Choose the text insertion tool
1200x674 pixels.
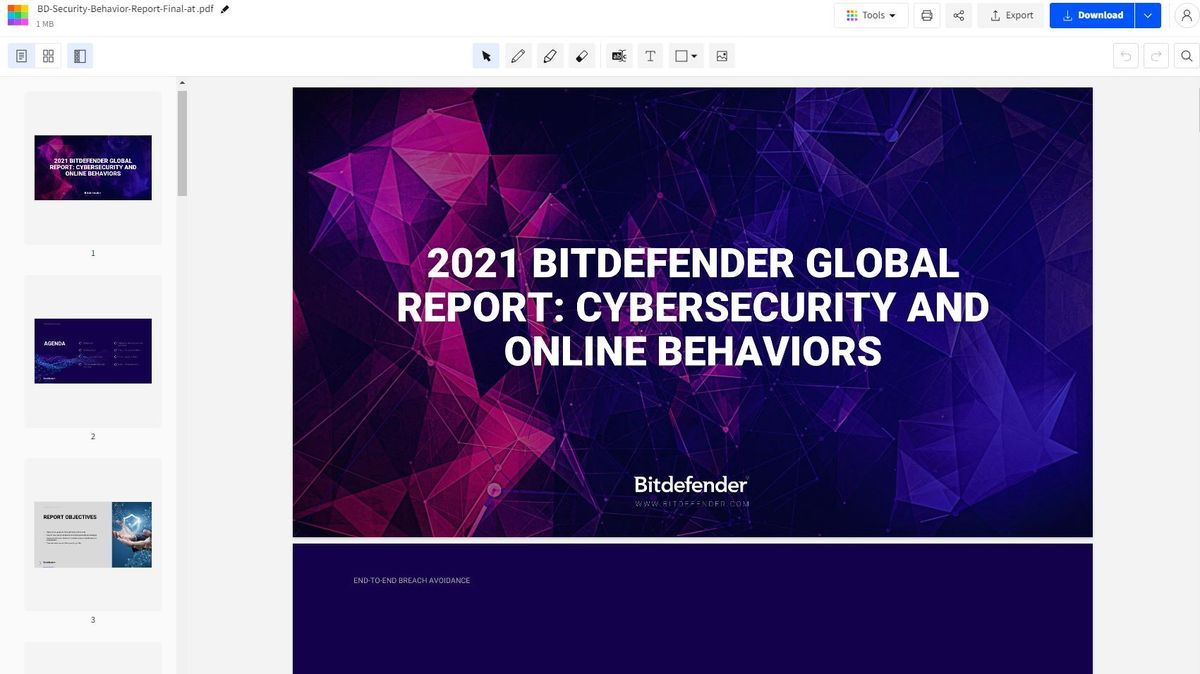[x=650, y=56]
